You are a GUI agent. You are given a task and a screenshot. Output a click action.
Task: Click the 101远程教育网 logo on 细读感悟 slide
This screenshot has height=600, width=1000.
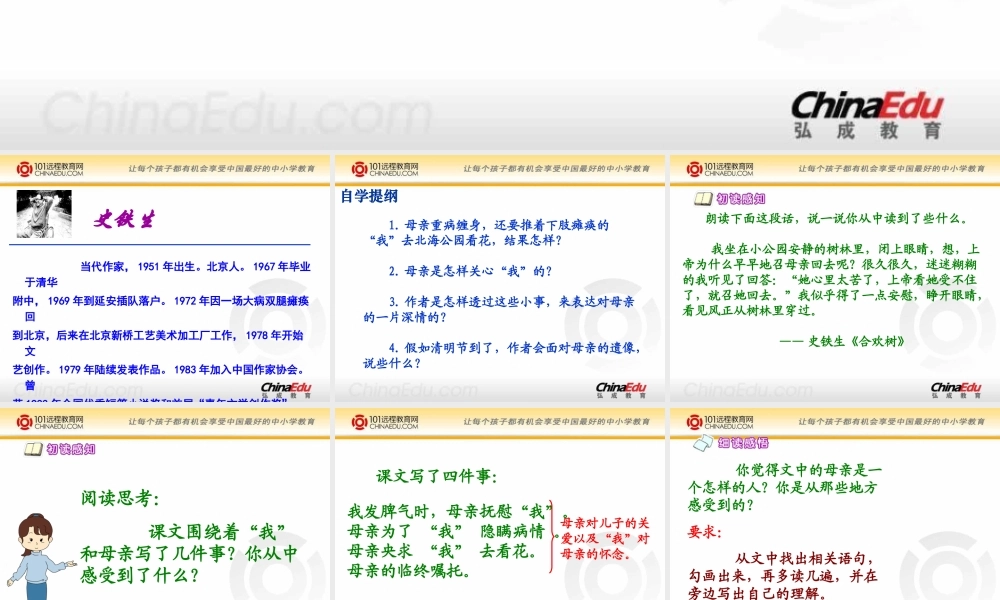pos(720,421)
